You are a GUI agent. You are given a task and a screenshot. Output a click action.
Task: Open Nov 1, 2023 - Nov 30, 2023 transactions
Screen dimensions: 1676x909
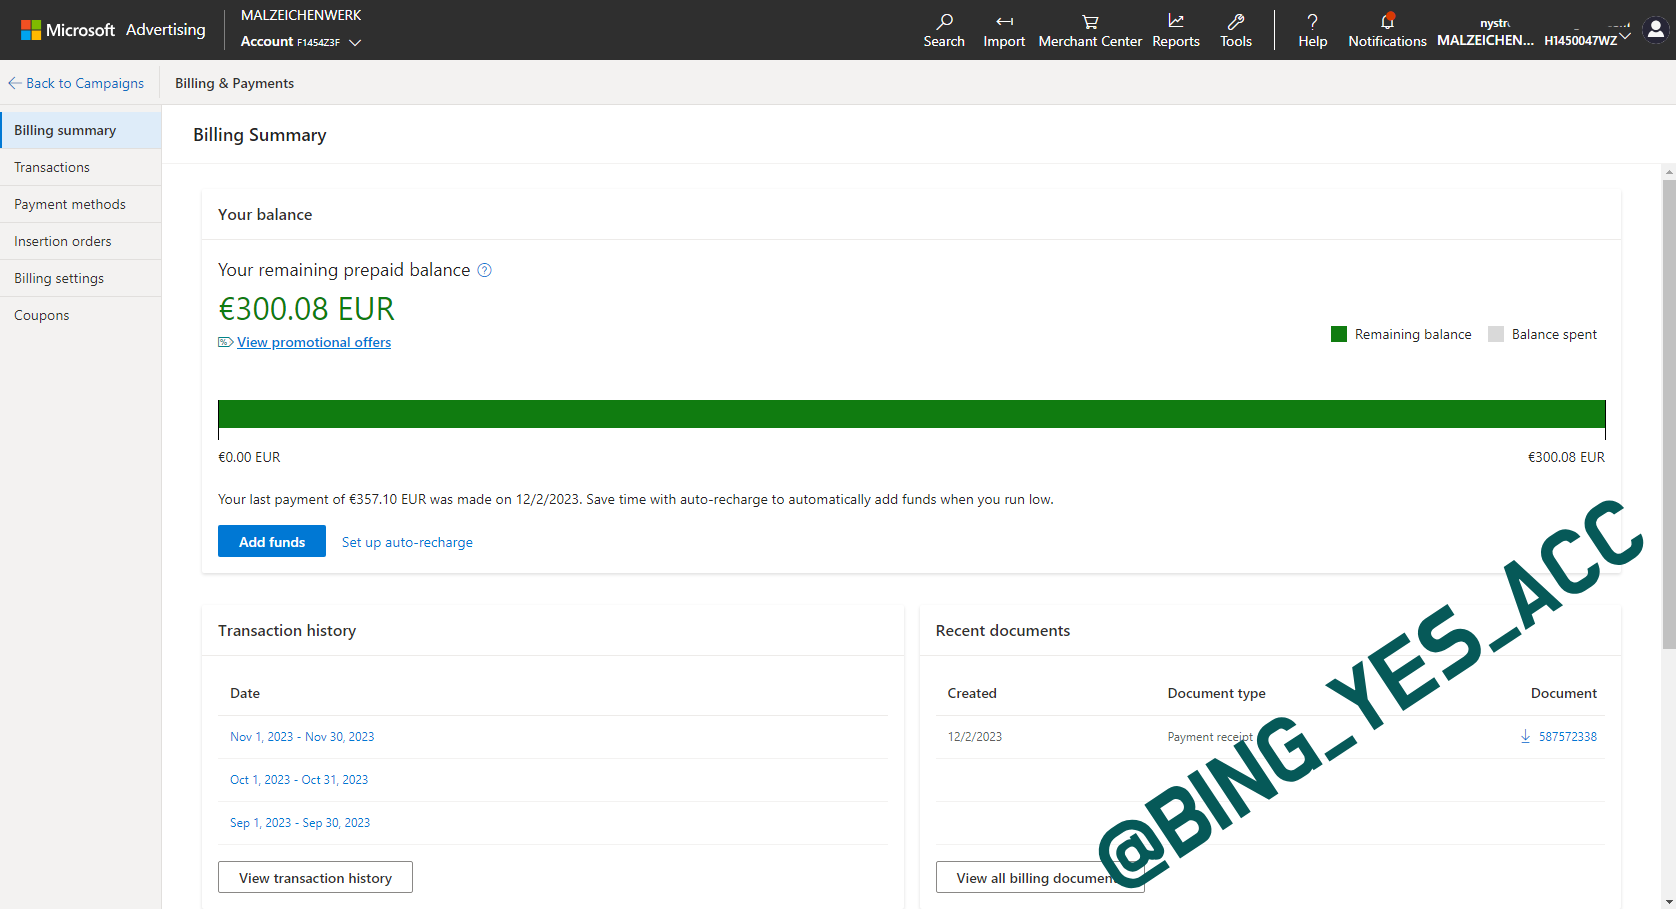[302, 737]
